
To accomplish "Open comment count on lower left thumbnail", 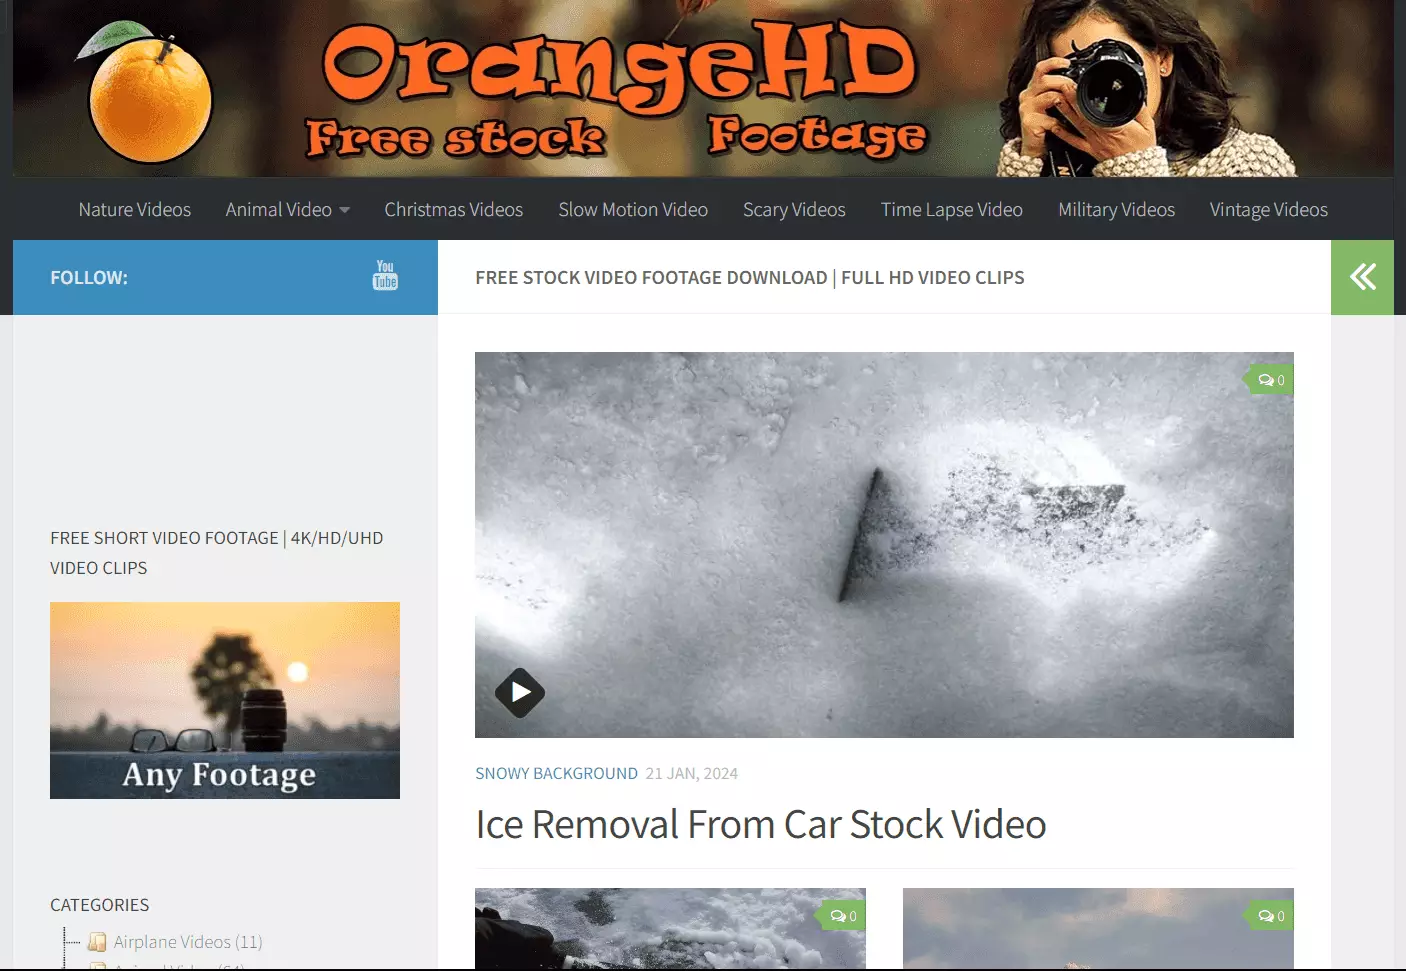I will point(843,916).
